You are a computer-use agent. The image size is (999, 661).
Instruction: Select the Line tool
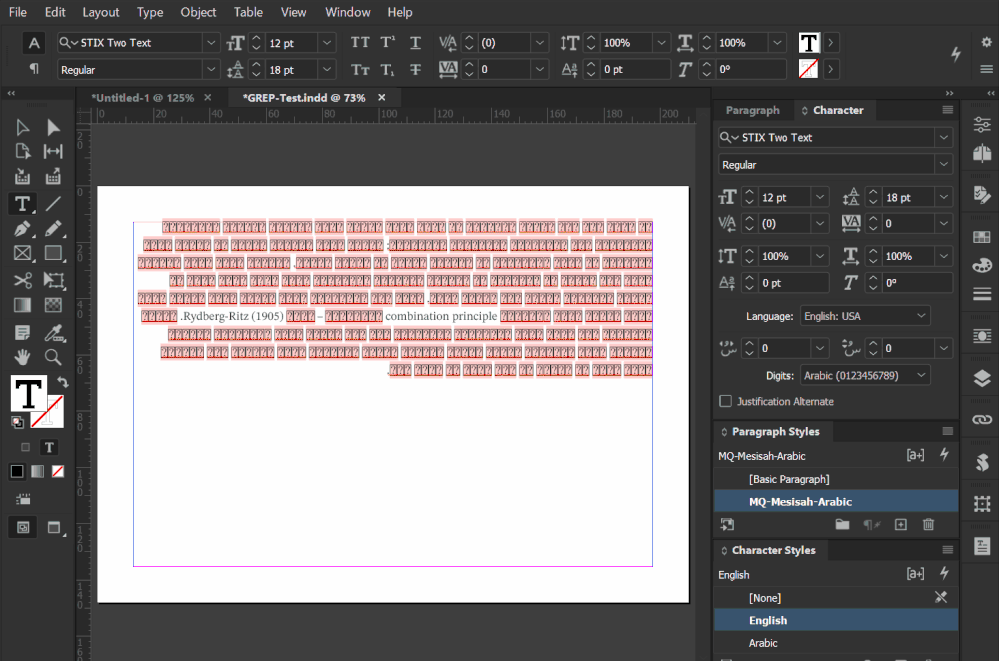point(54,204)
